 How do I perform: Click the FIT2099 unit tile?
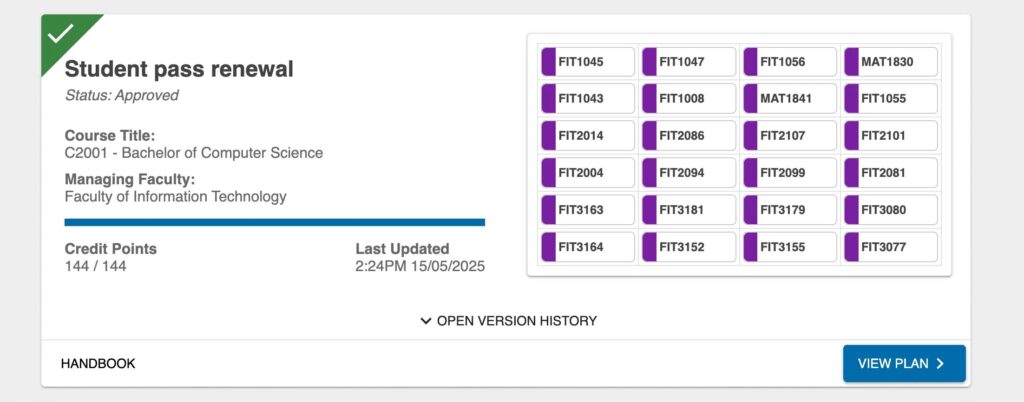pyautogui.click(x=790, y=173)
